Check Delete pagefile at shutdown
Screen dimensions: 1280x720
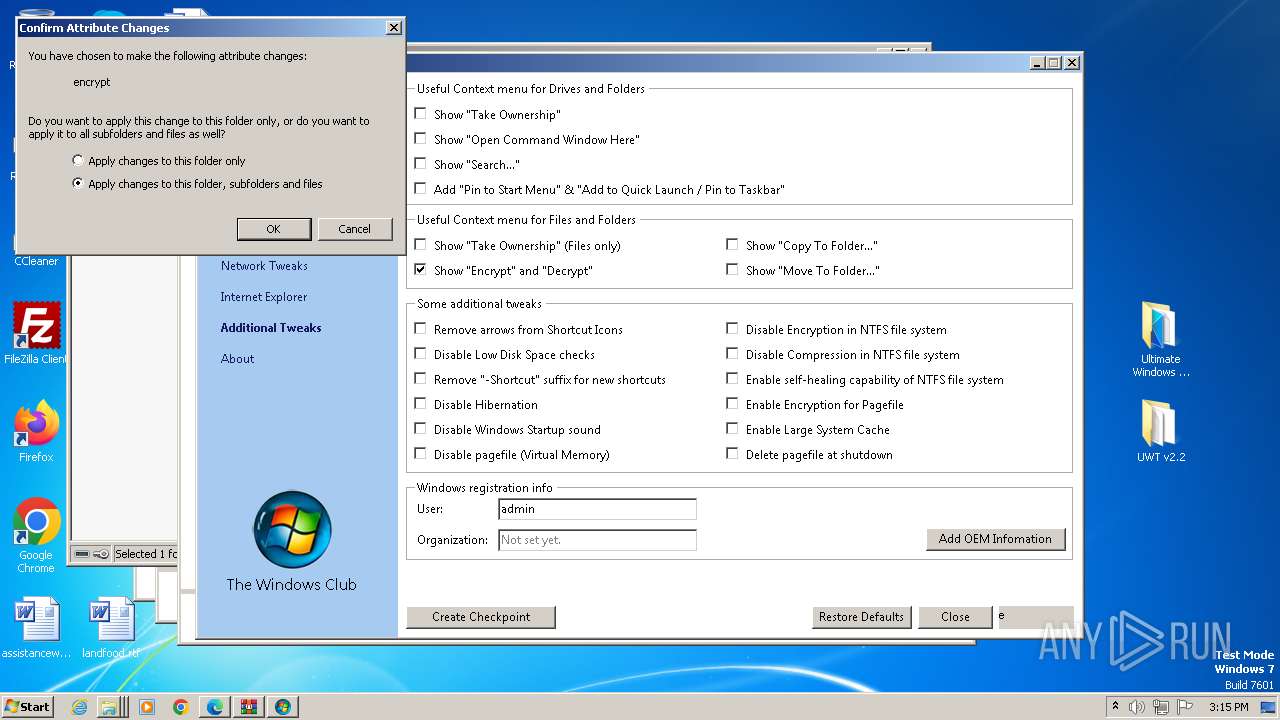point(732,454)
